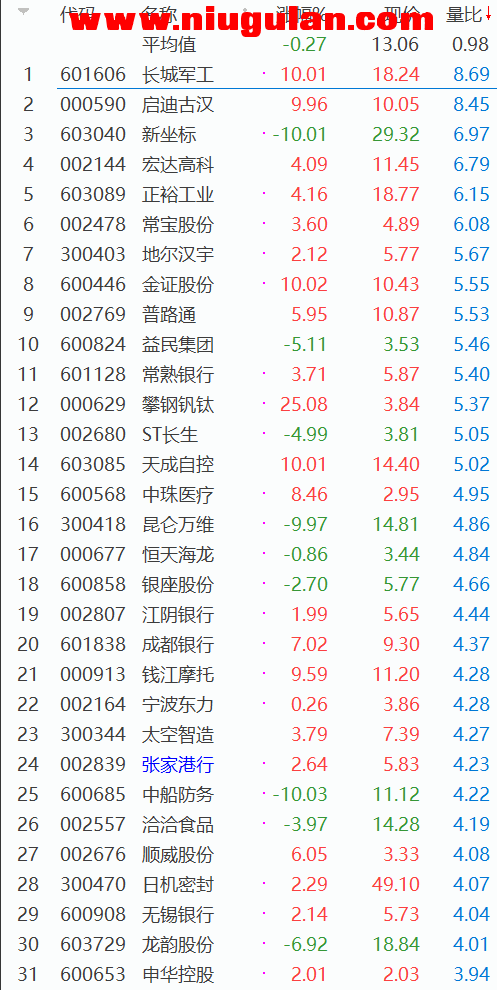Open the highlighted 张家港行 stock
Viewport: 497px width, 990px height.
[178, 765]
